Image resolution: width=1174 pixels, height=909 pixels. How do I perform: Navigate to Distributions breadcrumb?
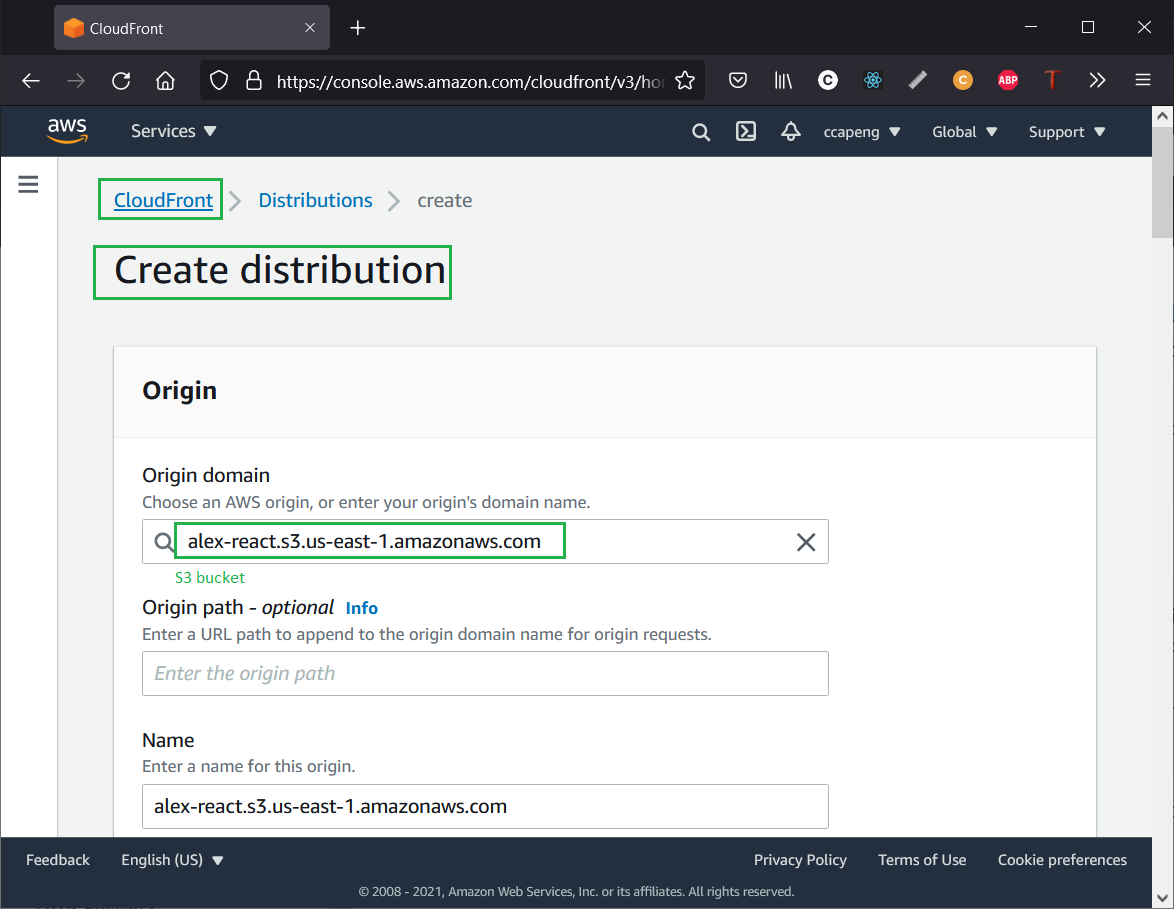coord(315,200)
